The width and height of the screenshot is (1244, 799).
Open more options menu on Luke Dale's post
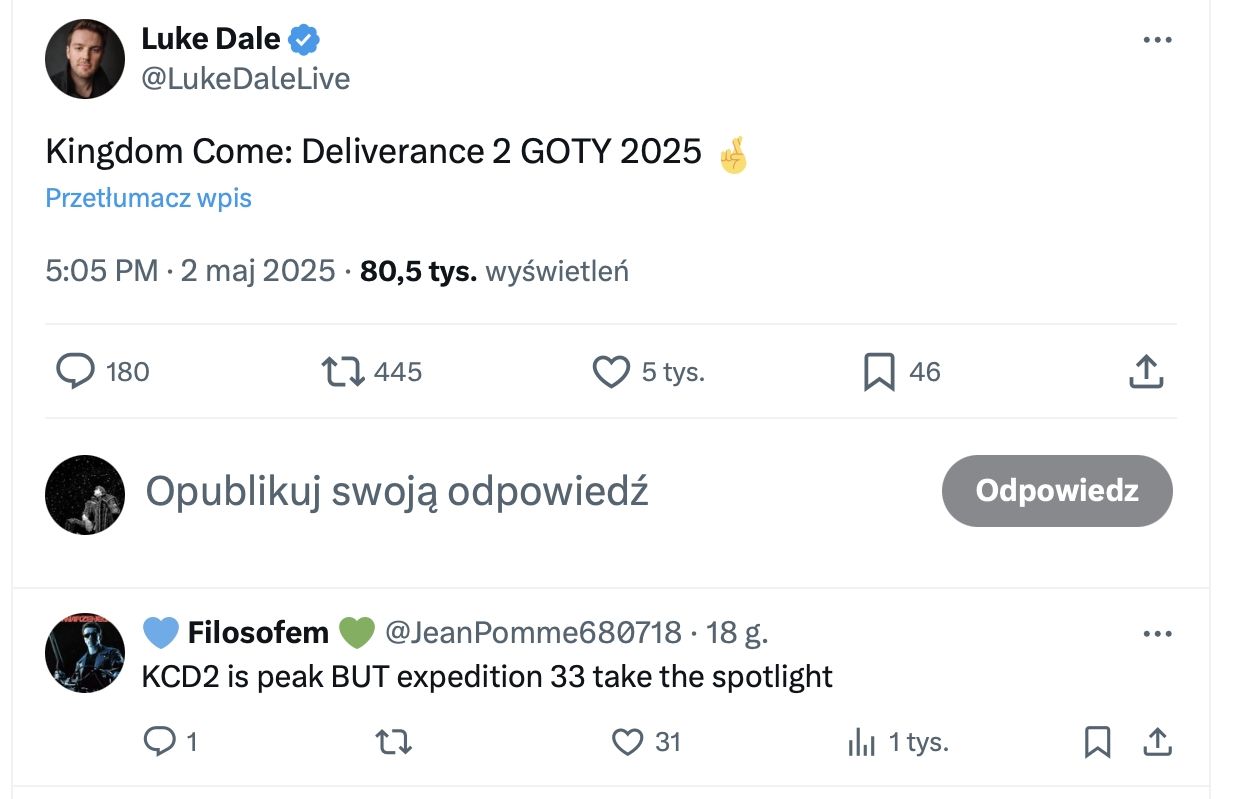[x=1156, y=40]
